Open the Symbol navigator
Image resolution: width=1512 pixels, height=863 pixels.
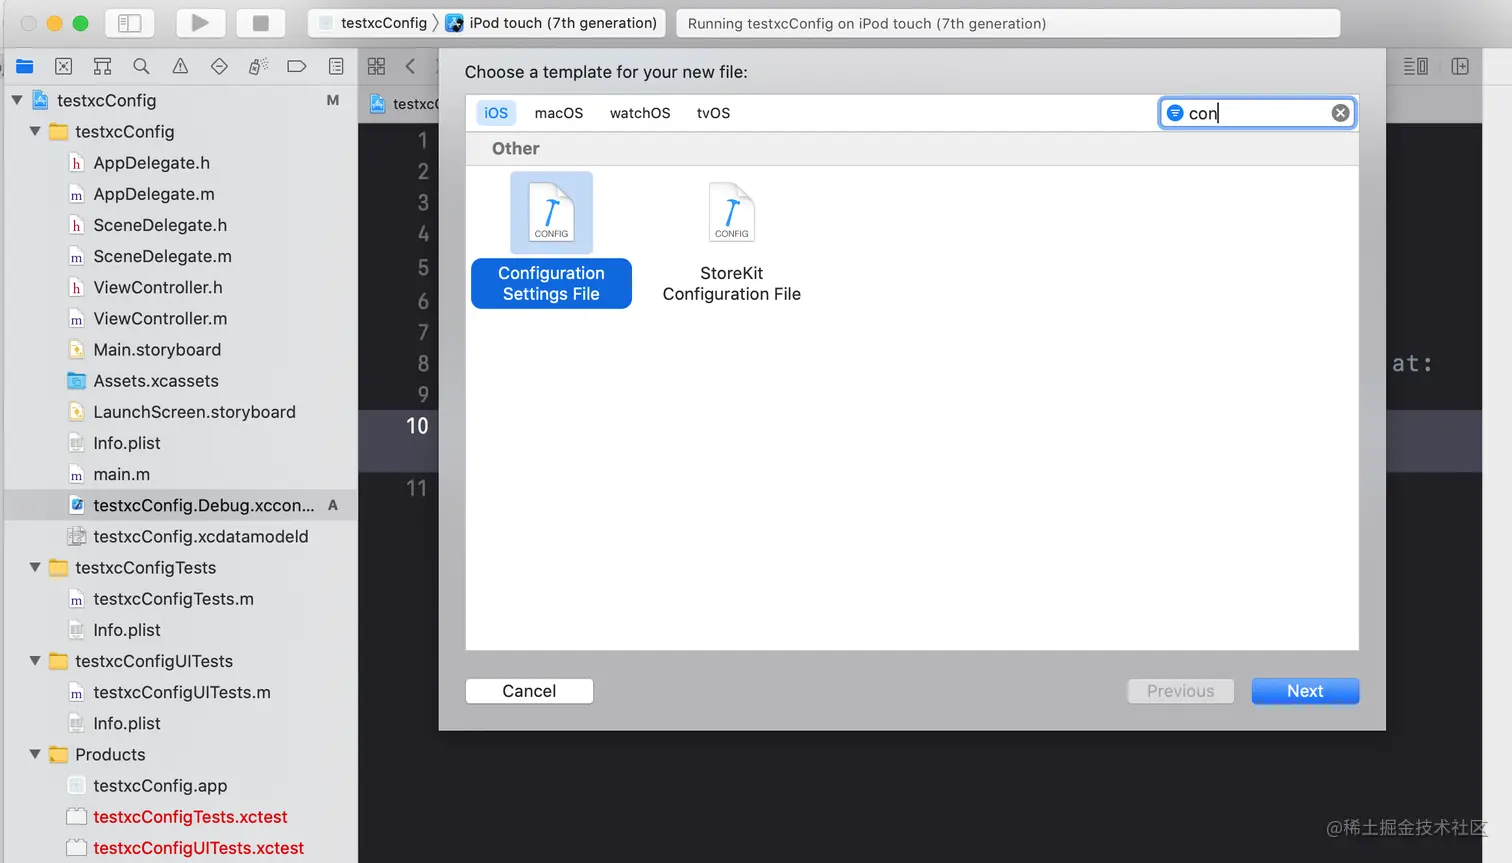pos(102,66)
